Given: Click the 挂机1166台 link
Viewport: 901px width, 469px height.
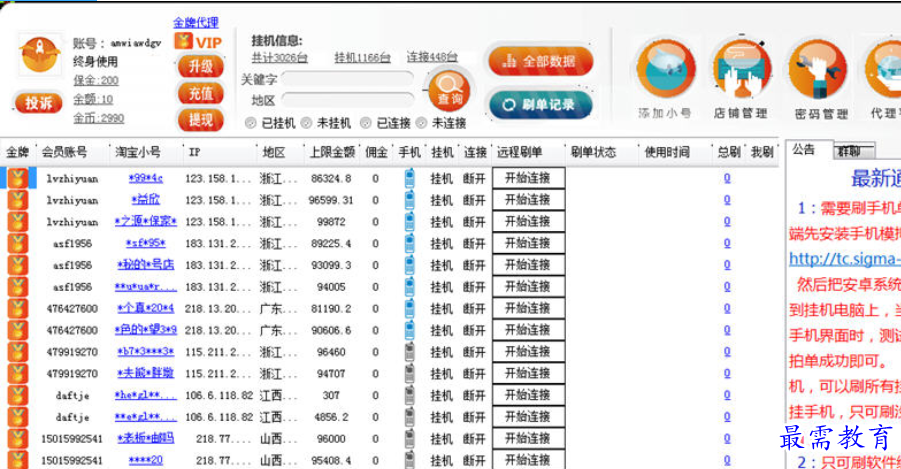Looking at the screenshot, I should pos(362,57).
